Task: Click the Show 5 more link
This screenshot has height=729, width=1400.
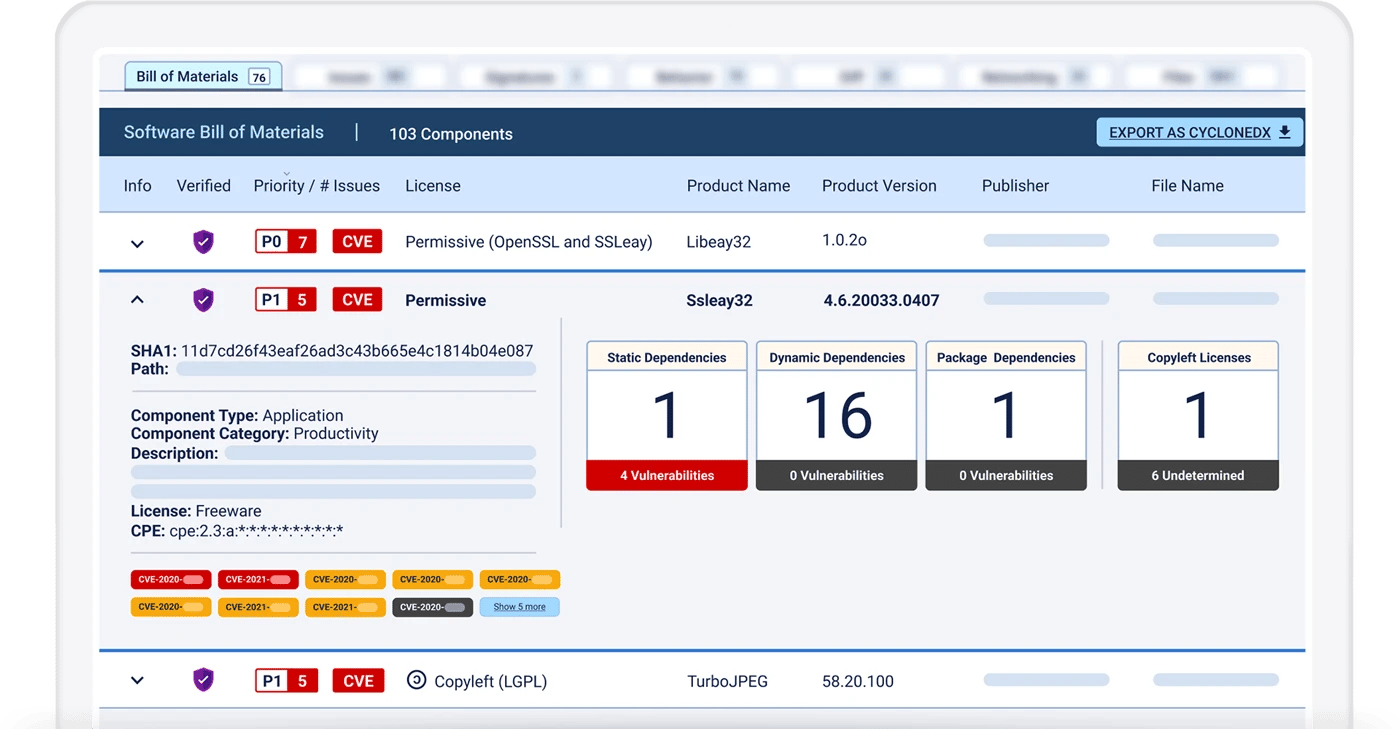Action: (519, 607)
